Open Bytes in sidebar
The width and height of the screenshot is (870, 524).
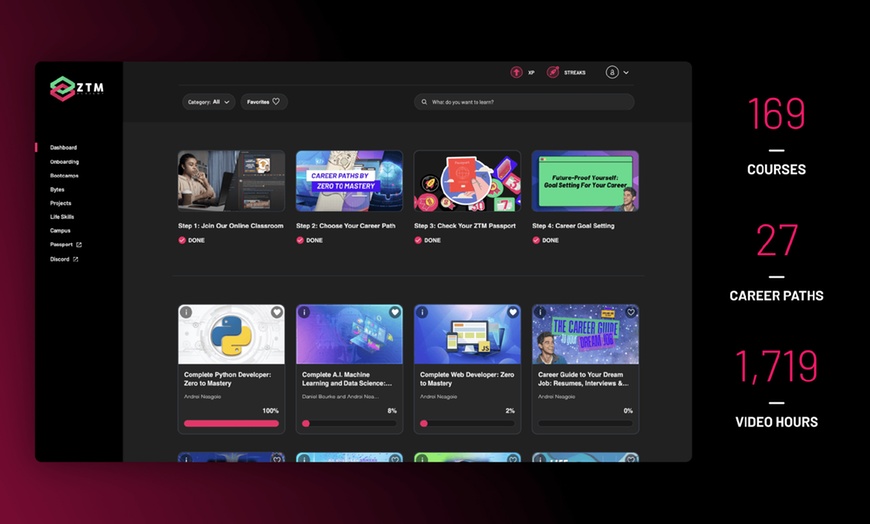pos(57,190)
